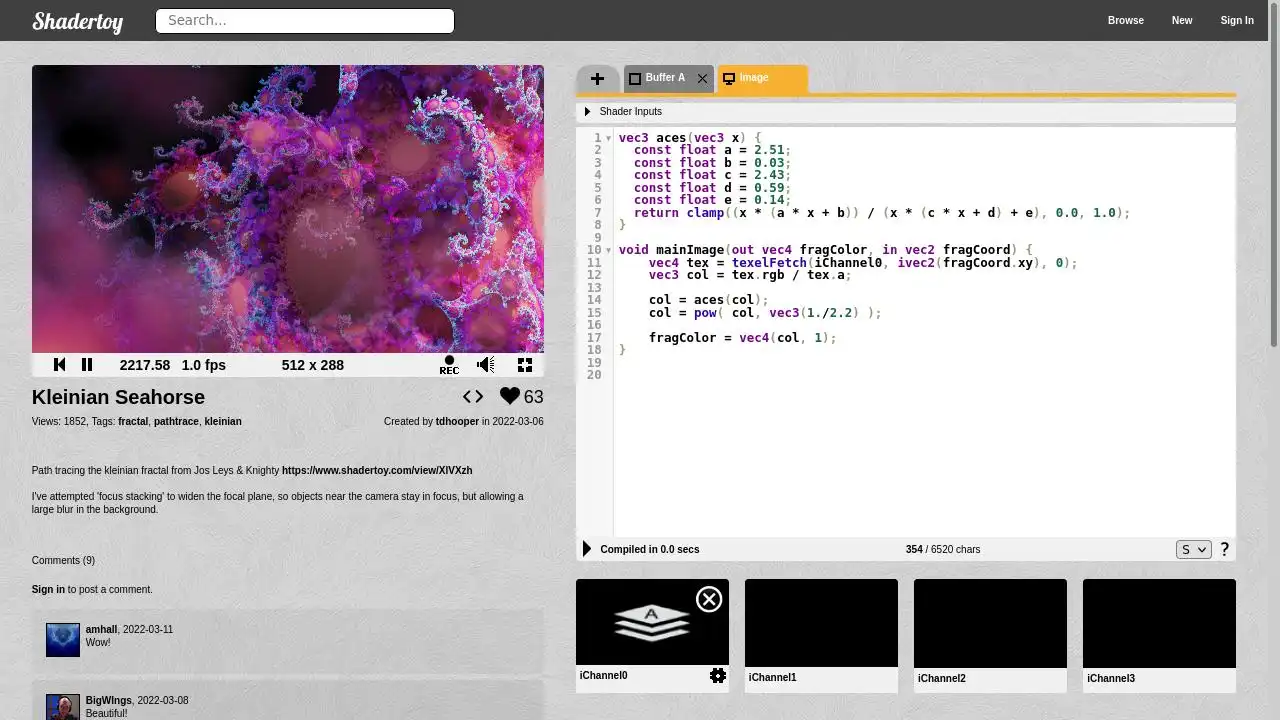
Task: Open the New menu item
Action: (x=1182, y=20)
